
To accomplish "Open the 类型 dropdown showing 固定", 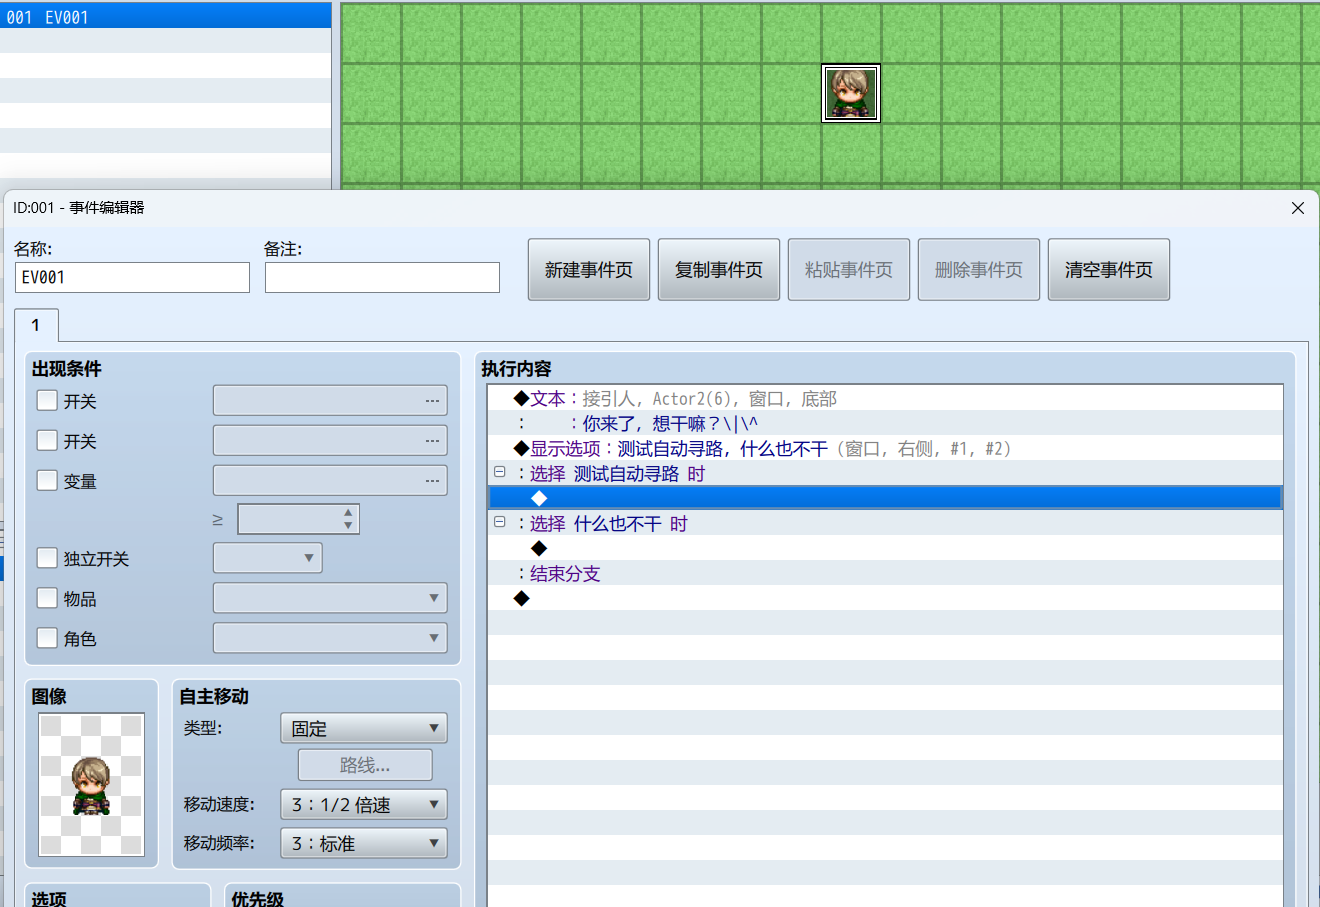I will 364,728.
